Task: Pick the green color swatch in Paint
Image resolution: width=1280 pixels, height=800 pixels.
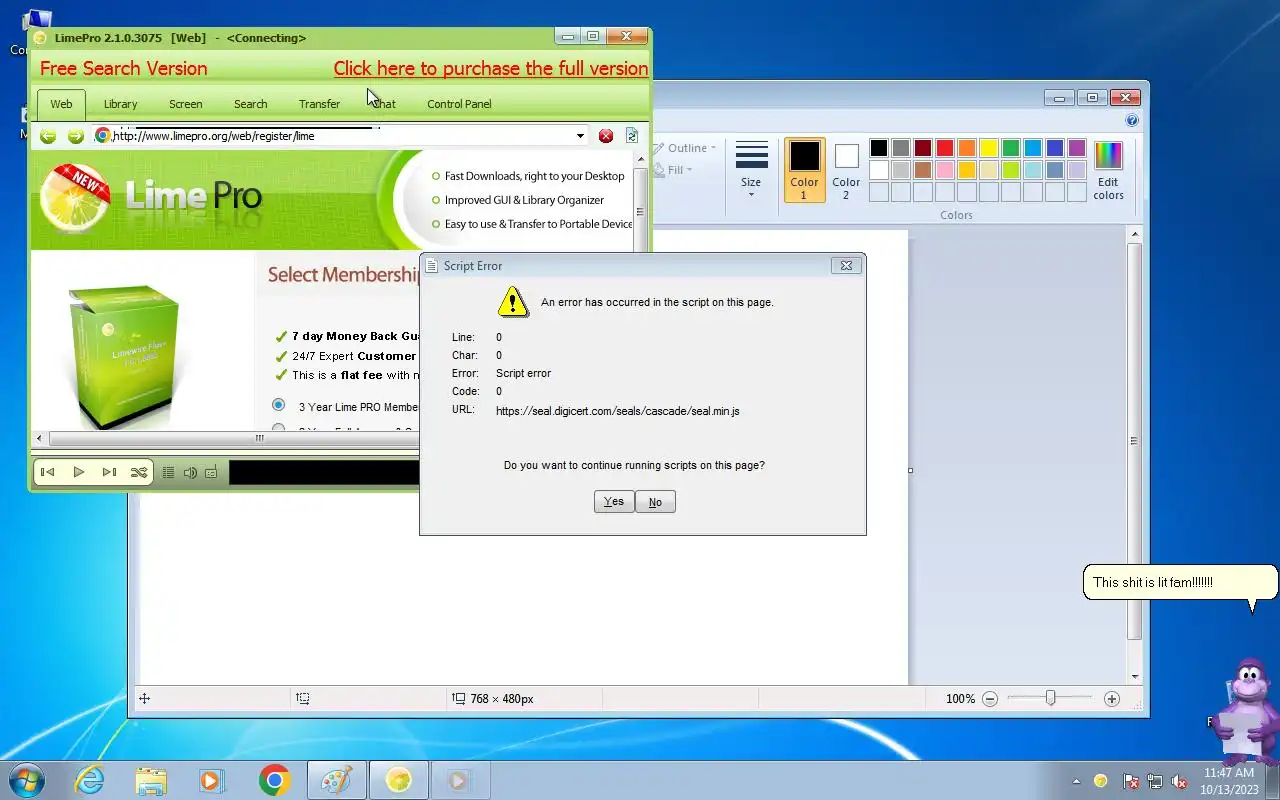Action: pyautogui.click(x=1010, y=148)
